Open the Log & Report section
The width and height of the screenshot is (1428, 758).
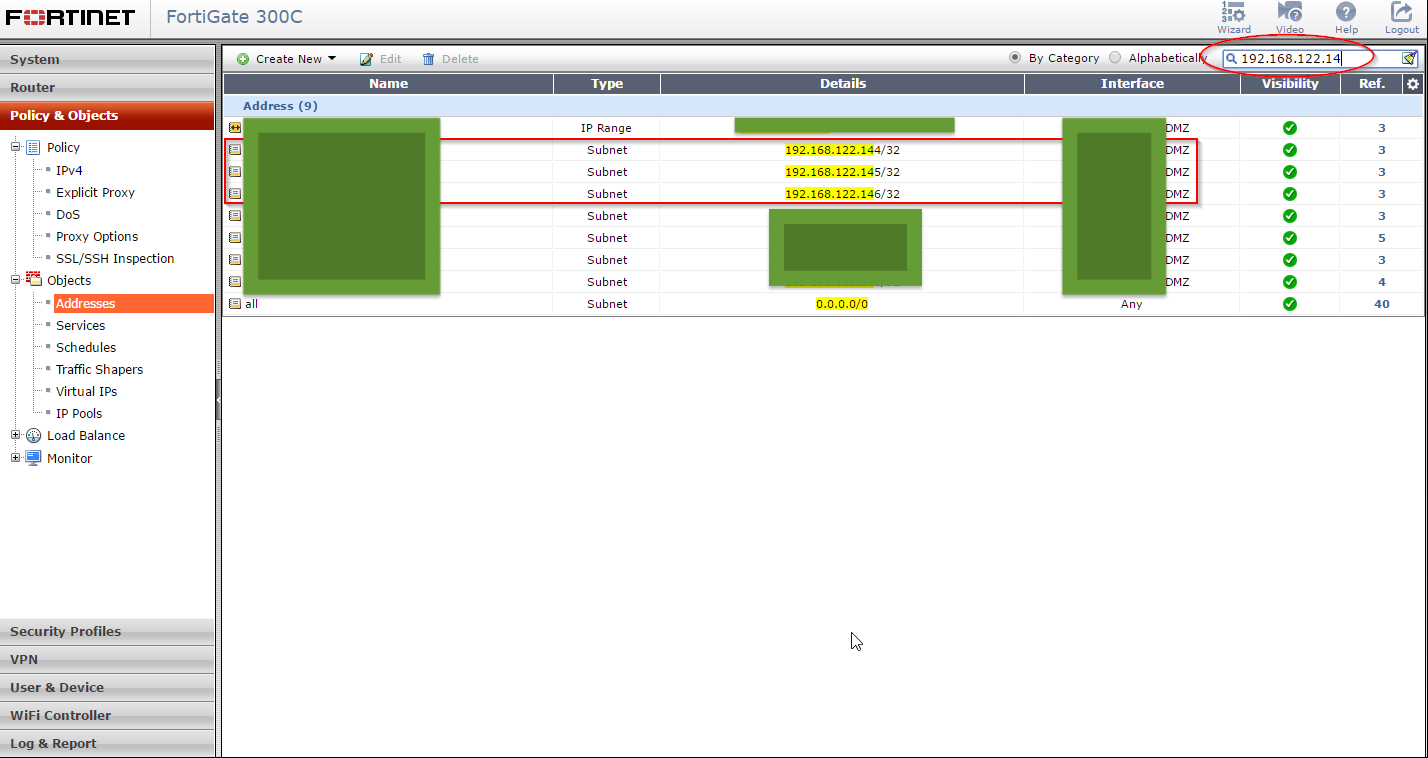tap(107, 744)
